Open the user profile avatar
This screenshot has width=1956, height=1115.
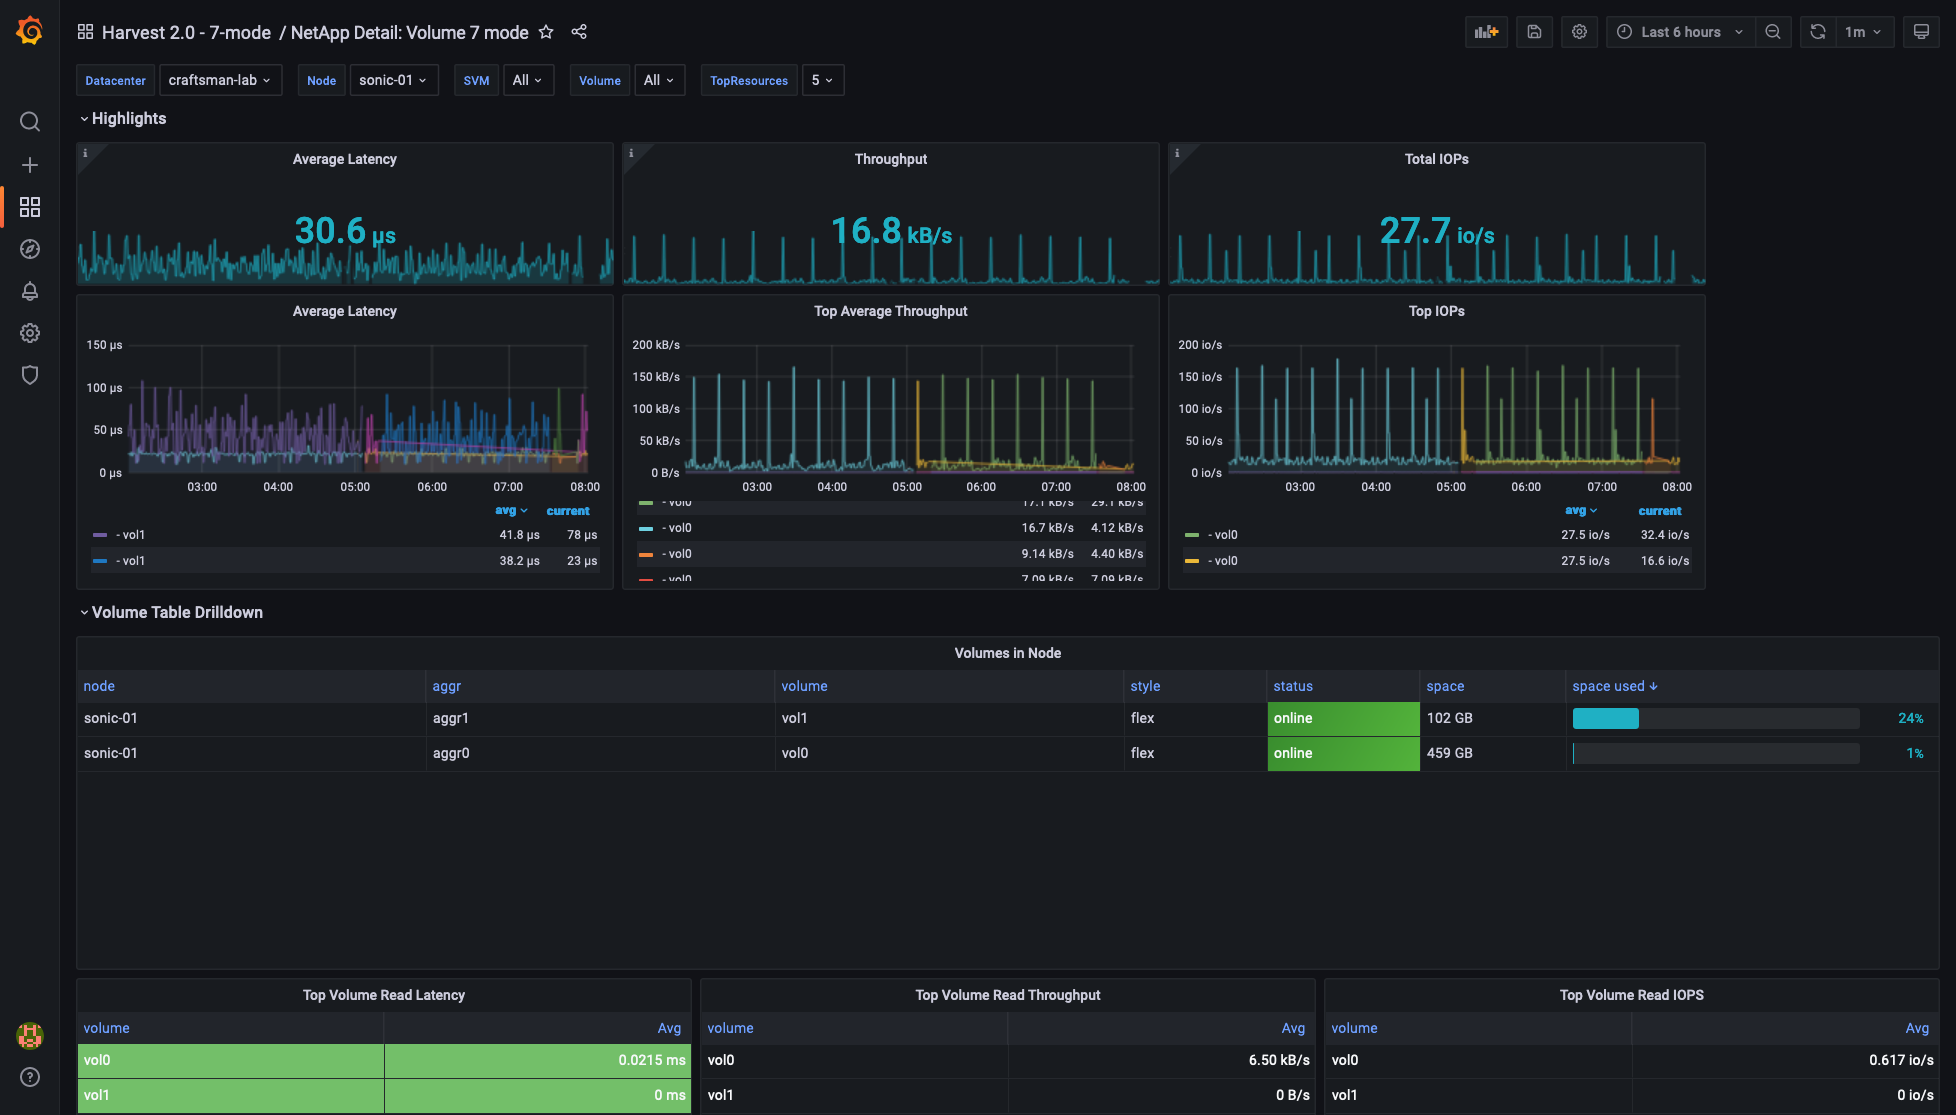pos(30,1036)
